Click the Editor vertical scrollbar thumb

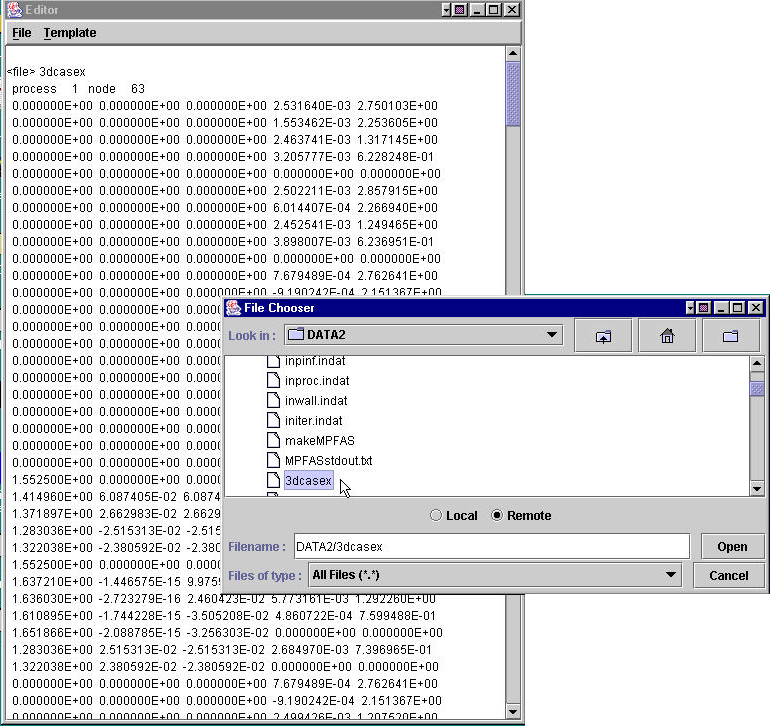point(513,94)
